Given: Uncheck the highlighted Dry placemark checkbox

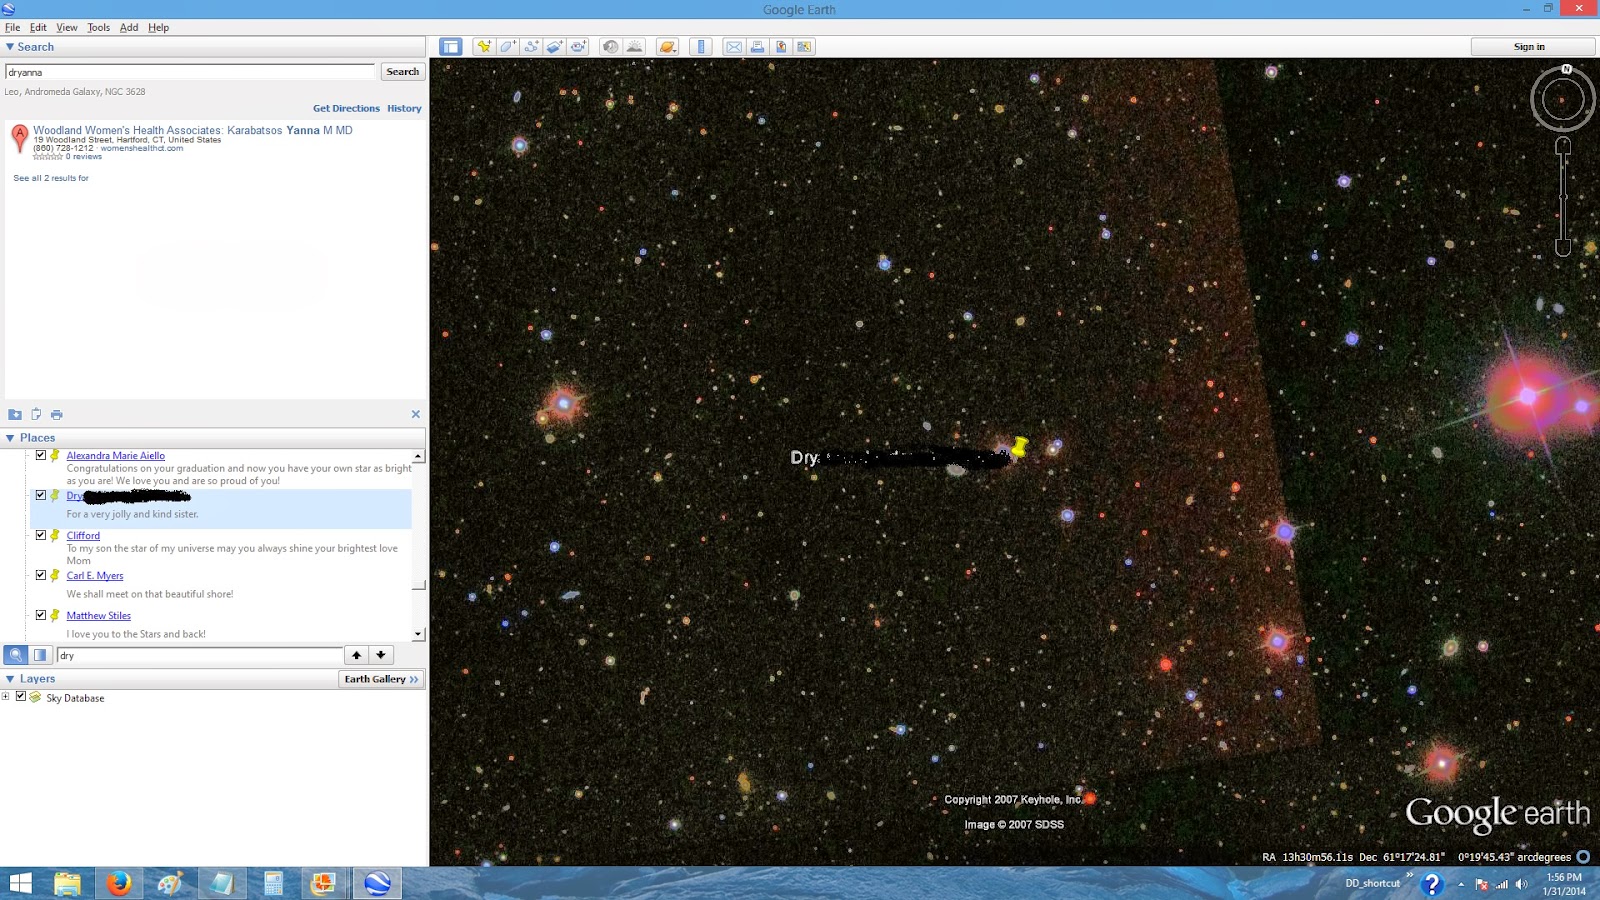Looking at the screenshot, I should [41, 495].
